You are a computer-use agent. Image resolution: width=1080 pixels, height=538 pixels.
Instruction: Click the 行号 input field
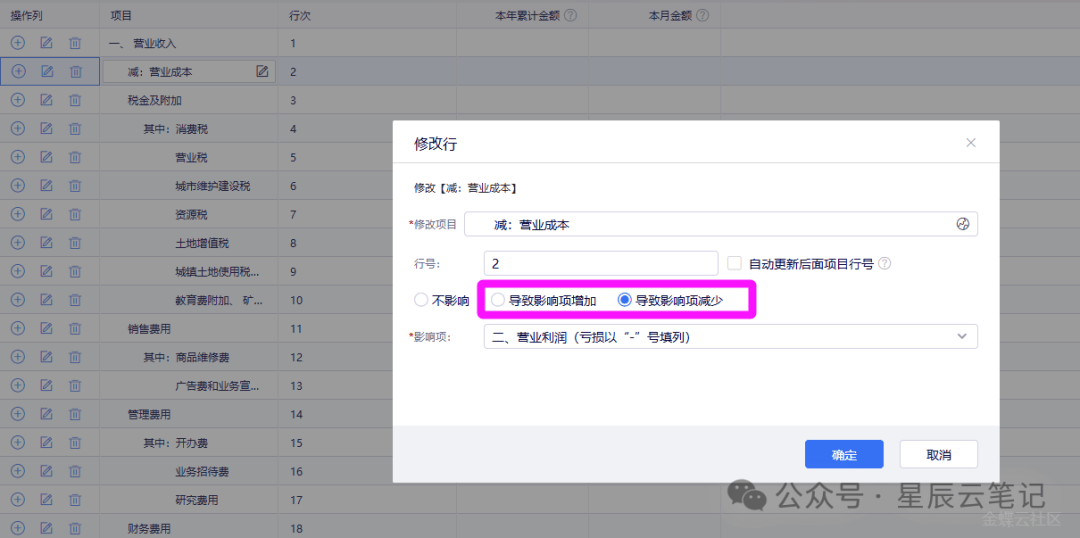[600, 264]
